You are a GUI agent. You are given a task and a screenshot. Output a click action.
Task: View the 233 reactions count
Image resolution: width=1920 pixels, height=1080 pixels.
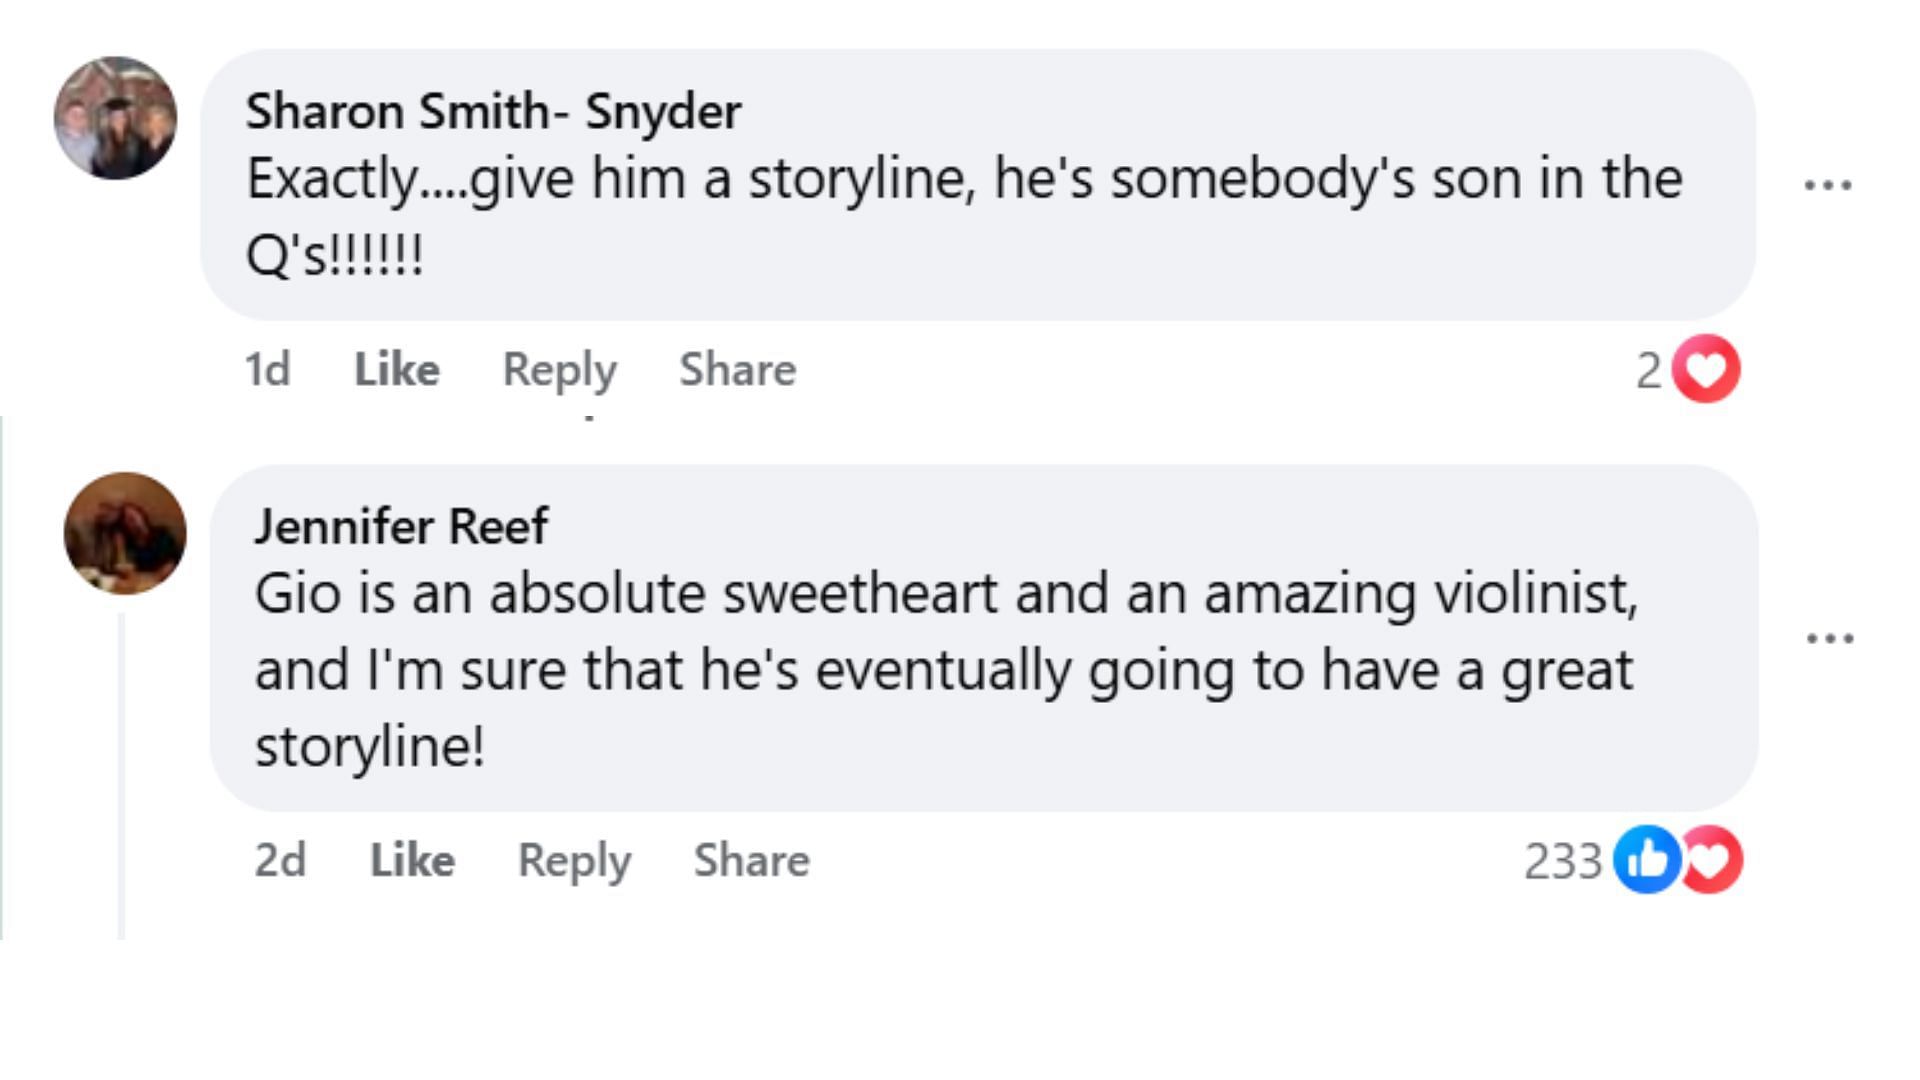tap(1562, 861)
